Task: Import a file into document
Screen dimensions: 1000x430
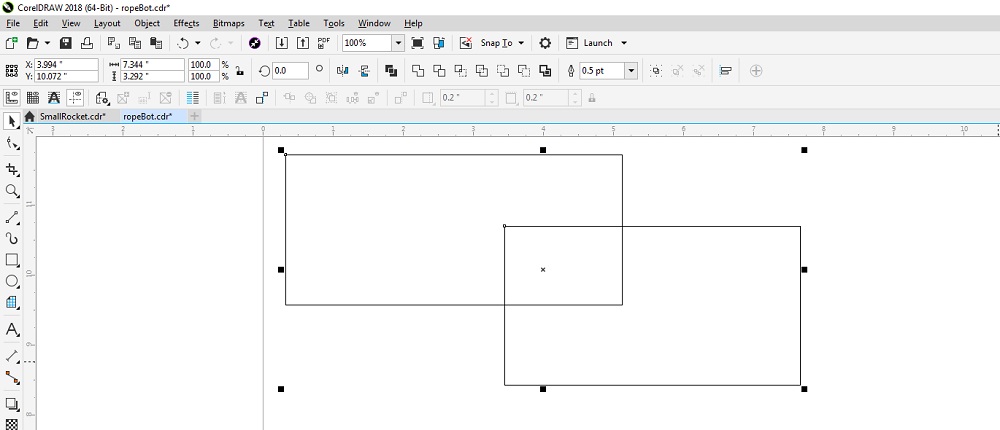Action: click(282, 43)
